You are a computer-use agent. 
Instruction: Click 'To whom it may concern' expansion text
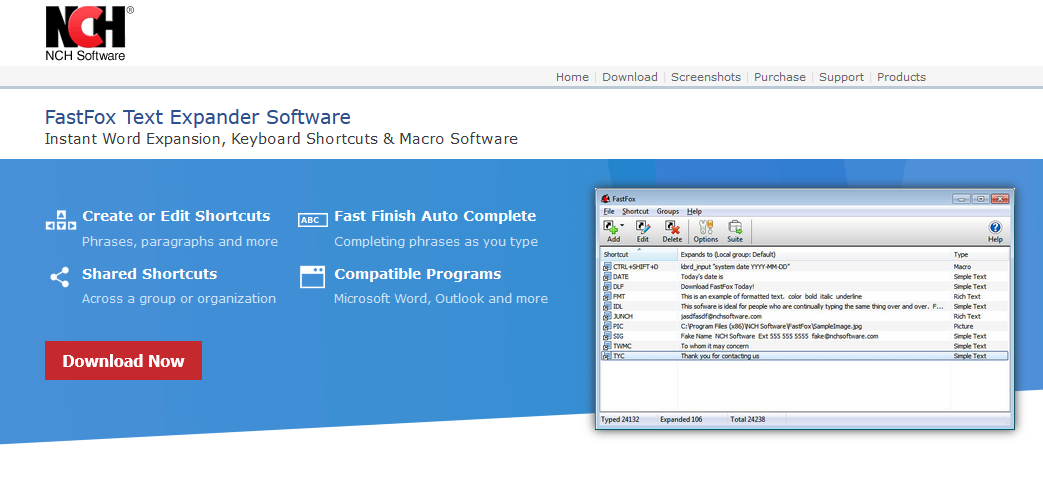(x=714, y=346)
